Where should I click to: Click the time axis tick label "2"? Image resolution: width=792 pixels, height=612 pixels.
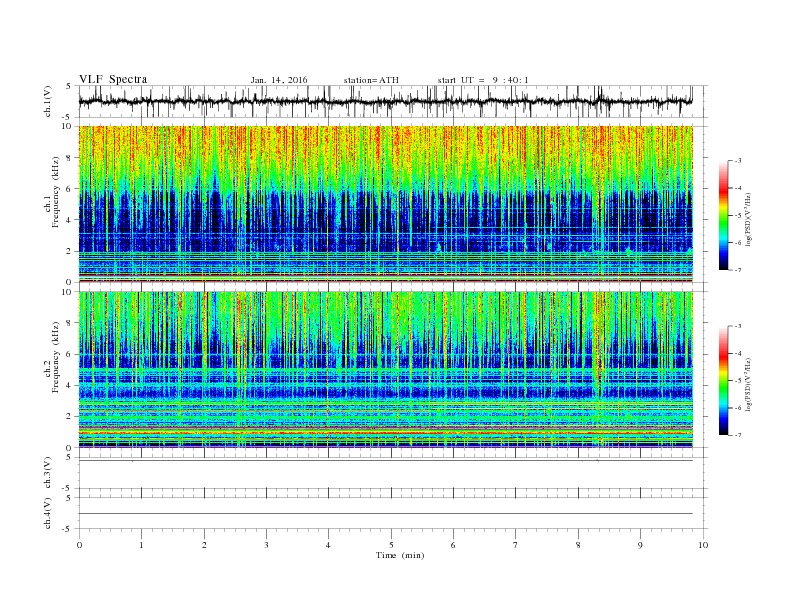tap(204, 545)
